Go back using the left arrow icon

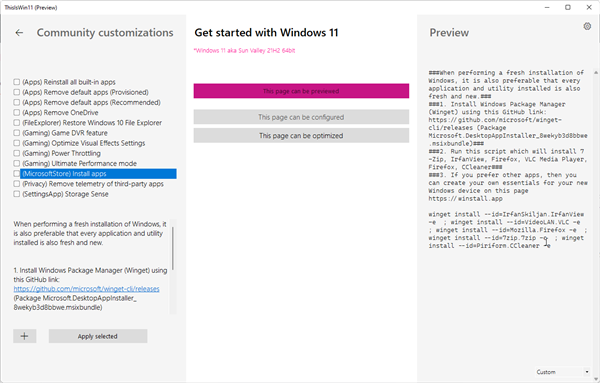[19, 33]
